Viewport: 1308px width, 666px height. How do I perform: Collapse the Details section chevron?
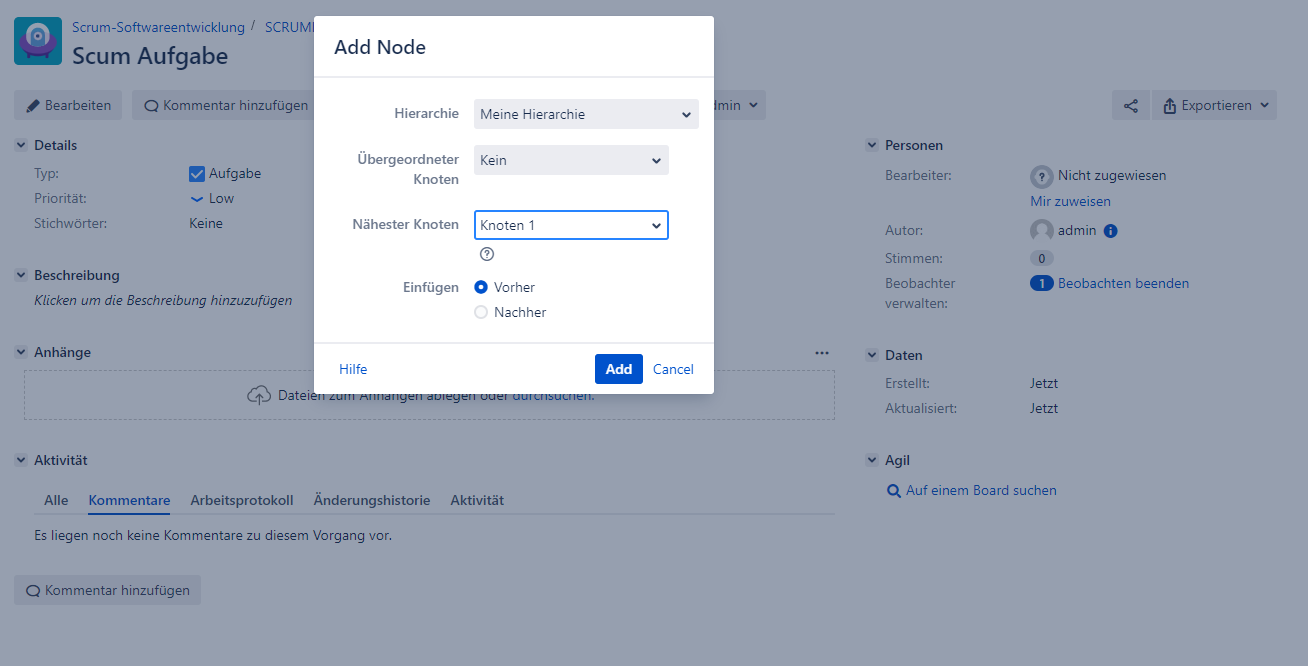point(21,145)
